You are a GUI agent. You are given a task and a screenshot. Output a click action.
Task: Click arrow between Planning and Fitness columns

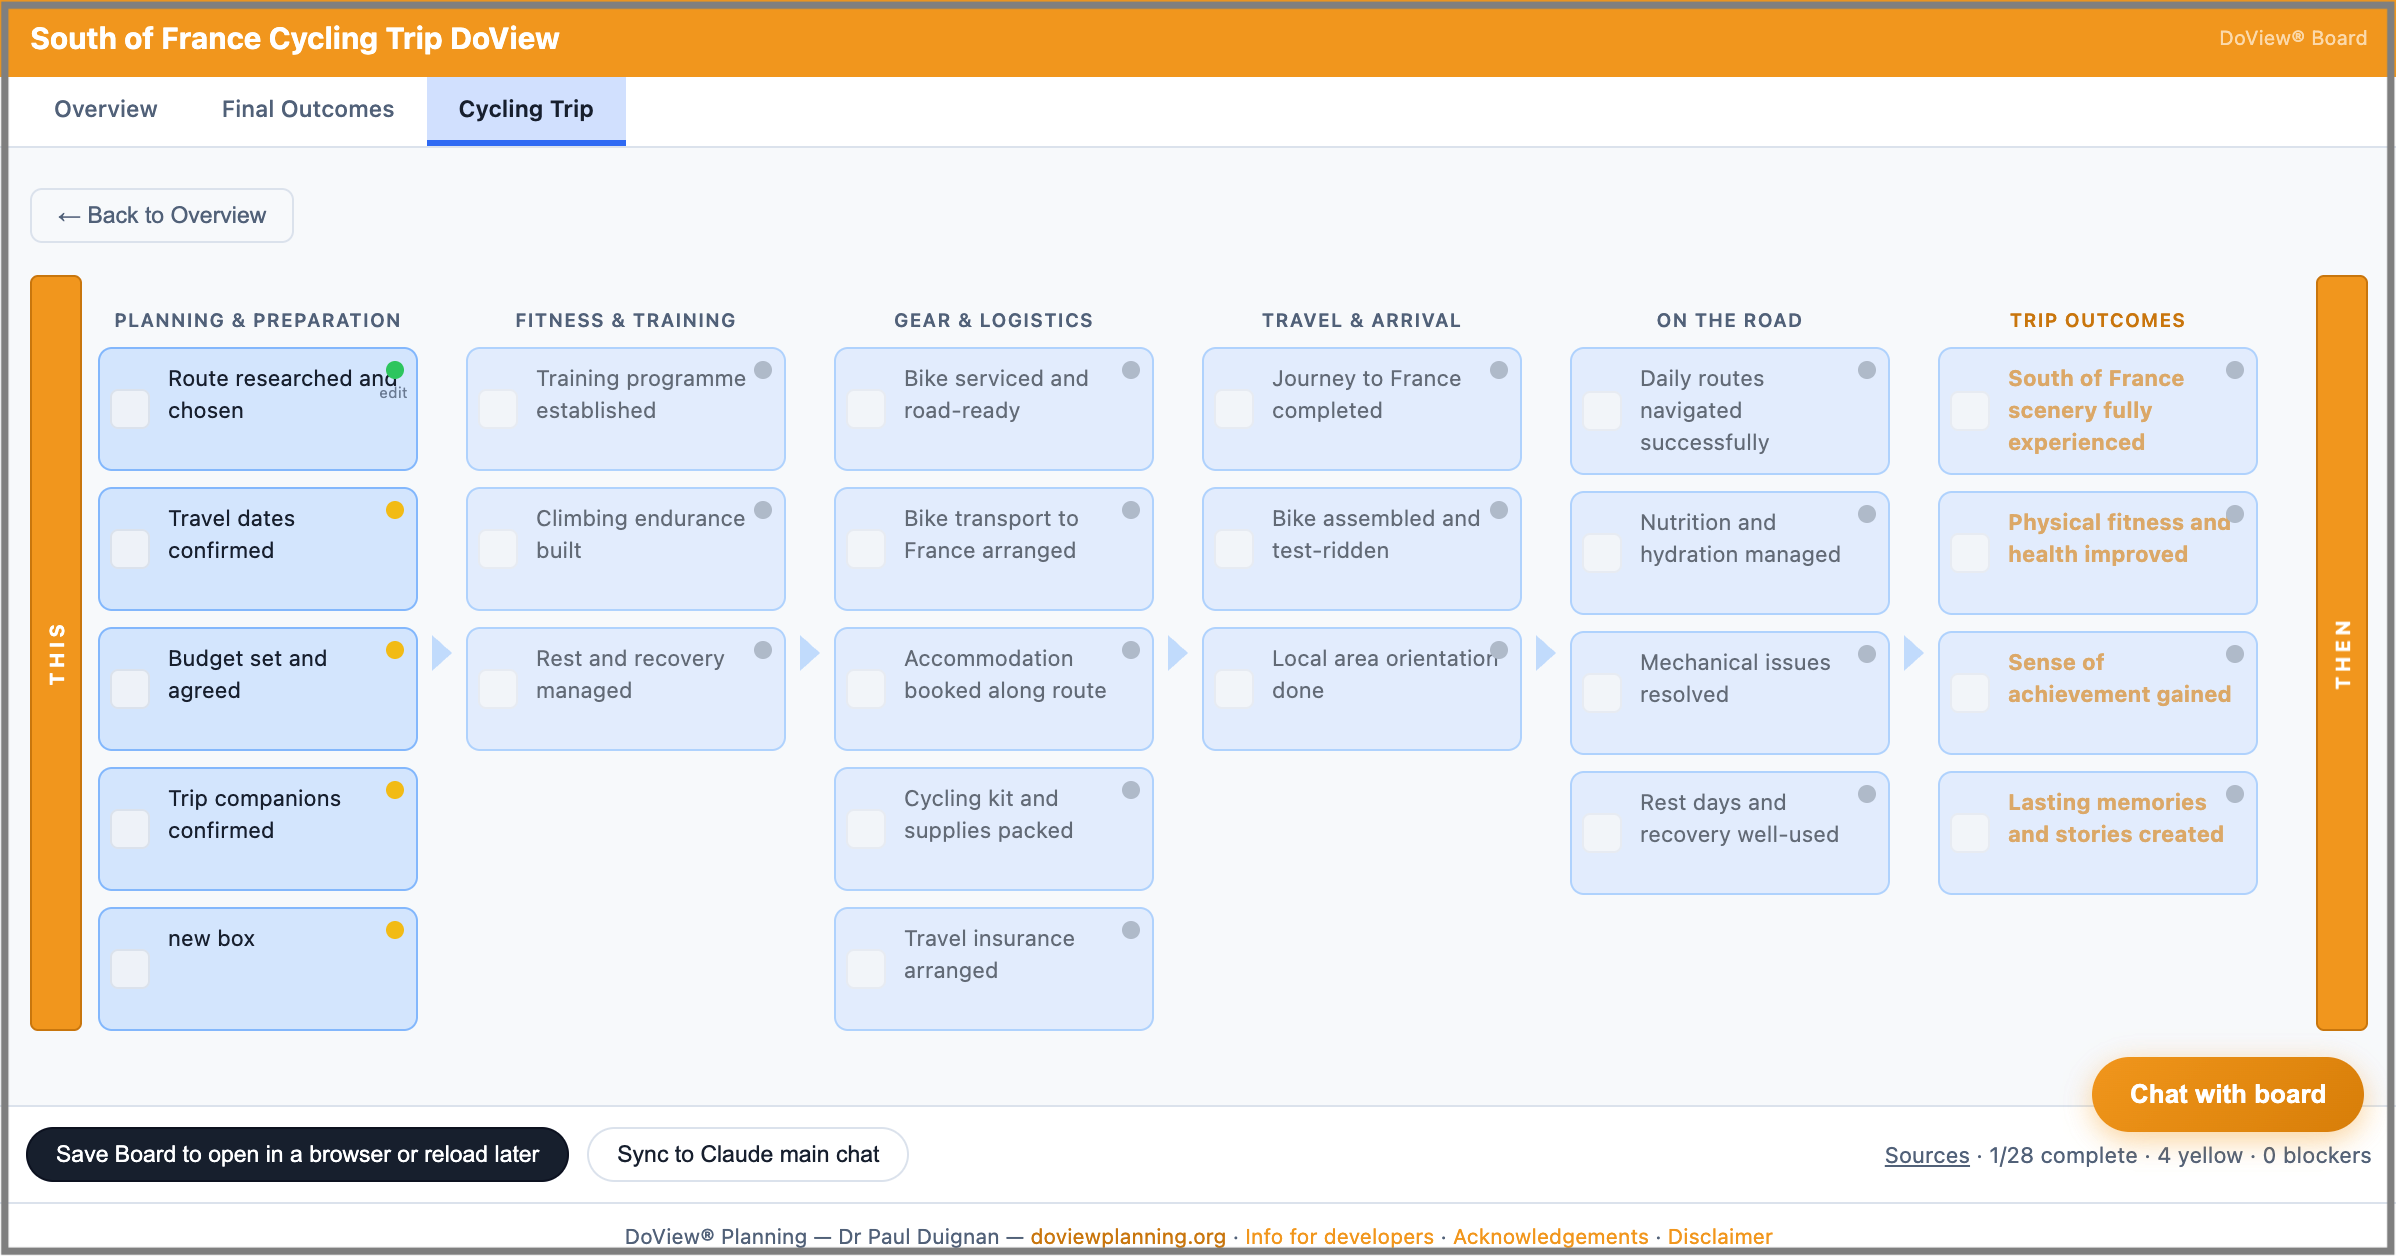[441, 653]
